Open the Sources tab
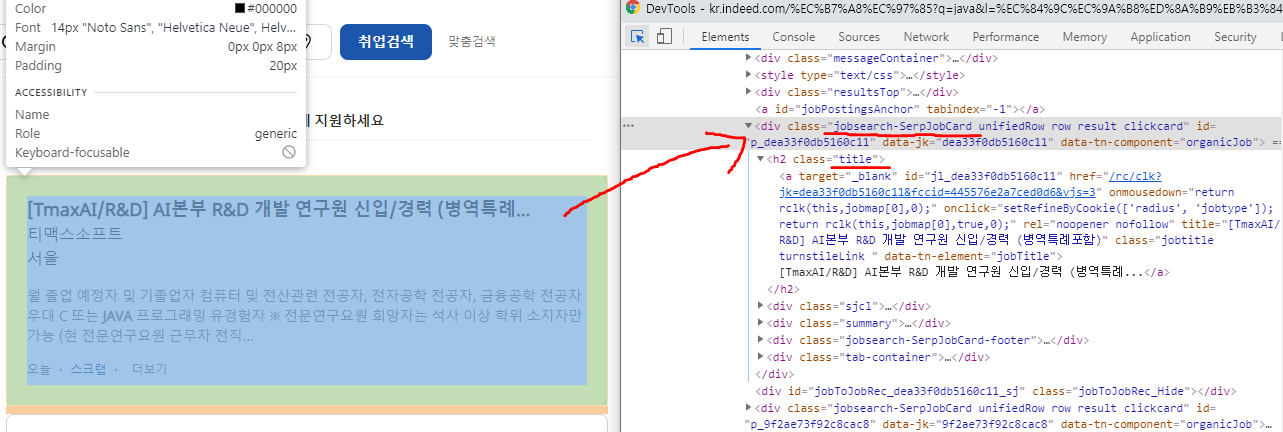Viewport: 1283px width, 432px height. 859,37
